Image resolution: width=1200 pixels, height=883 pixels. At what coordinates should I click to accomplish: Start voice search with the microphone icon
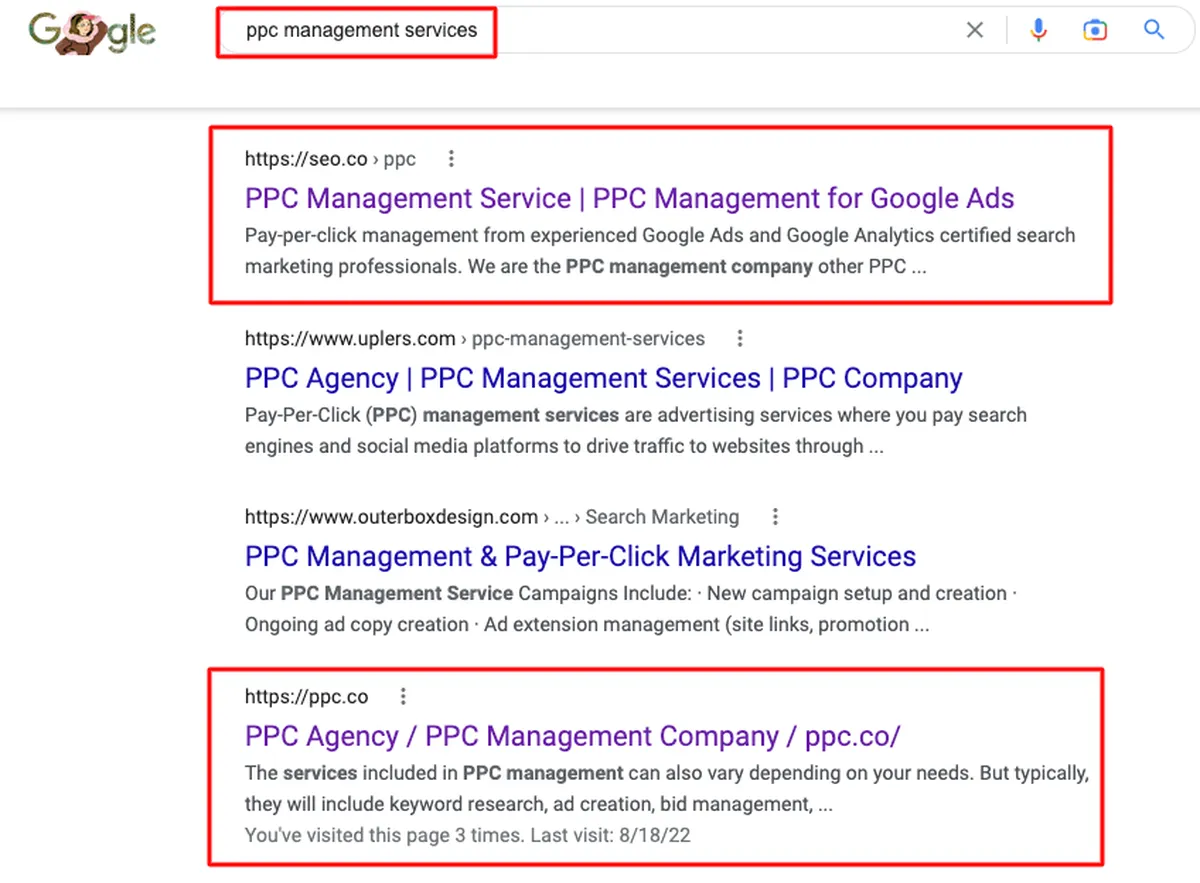pyautogui.click(x=1038, y=30)
